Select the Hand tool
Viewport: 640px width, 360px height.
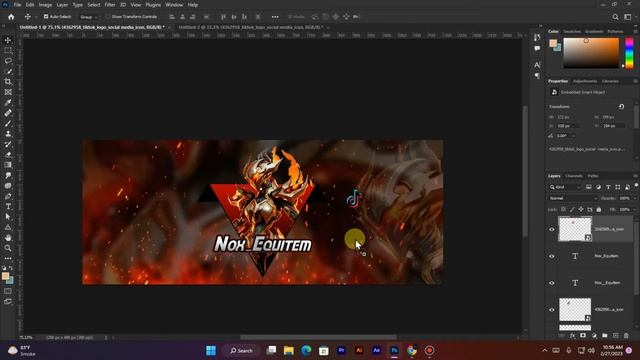8,238
